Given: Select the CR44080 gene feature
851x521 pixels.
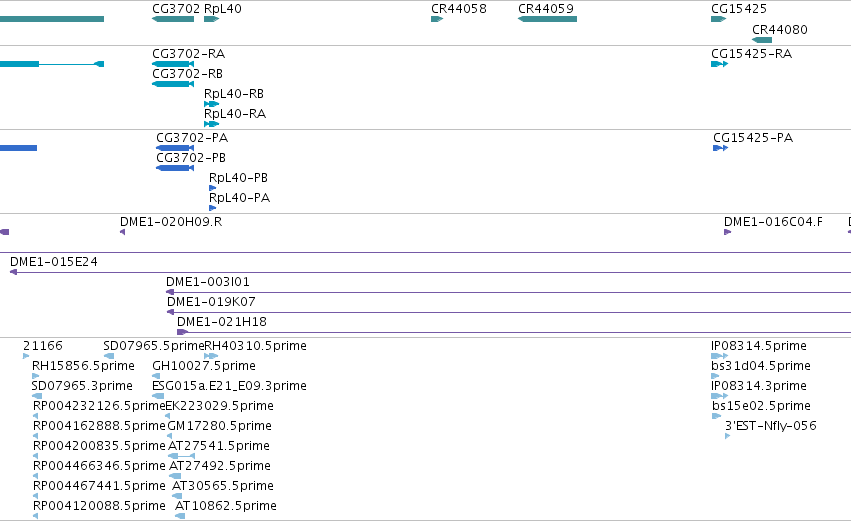Looking at the screenshot, I should [762, 40].
